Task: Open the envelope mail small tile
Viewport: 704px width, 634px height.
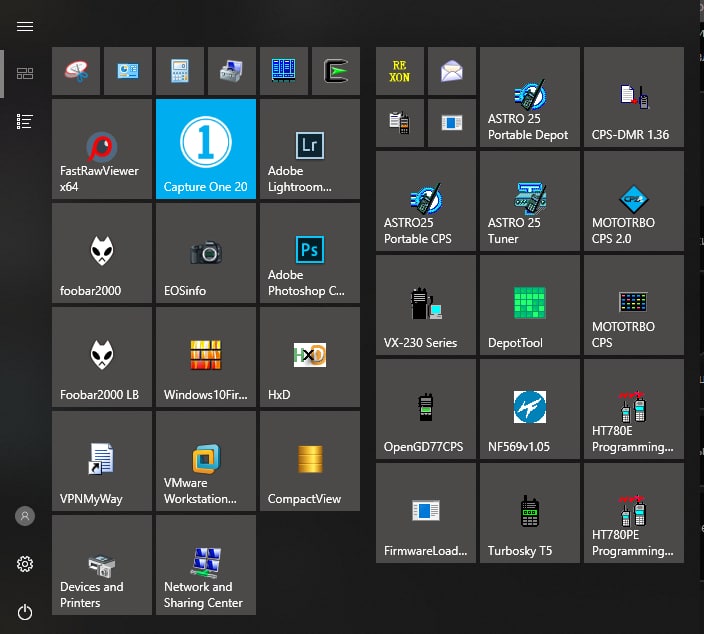Action: click(x=452, y=71)
